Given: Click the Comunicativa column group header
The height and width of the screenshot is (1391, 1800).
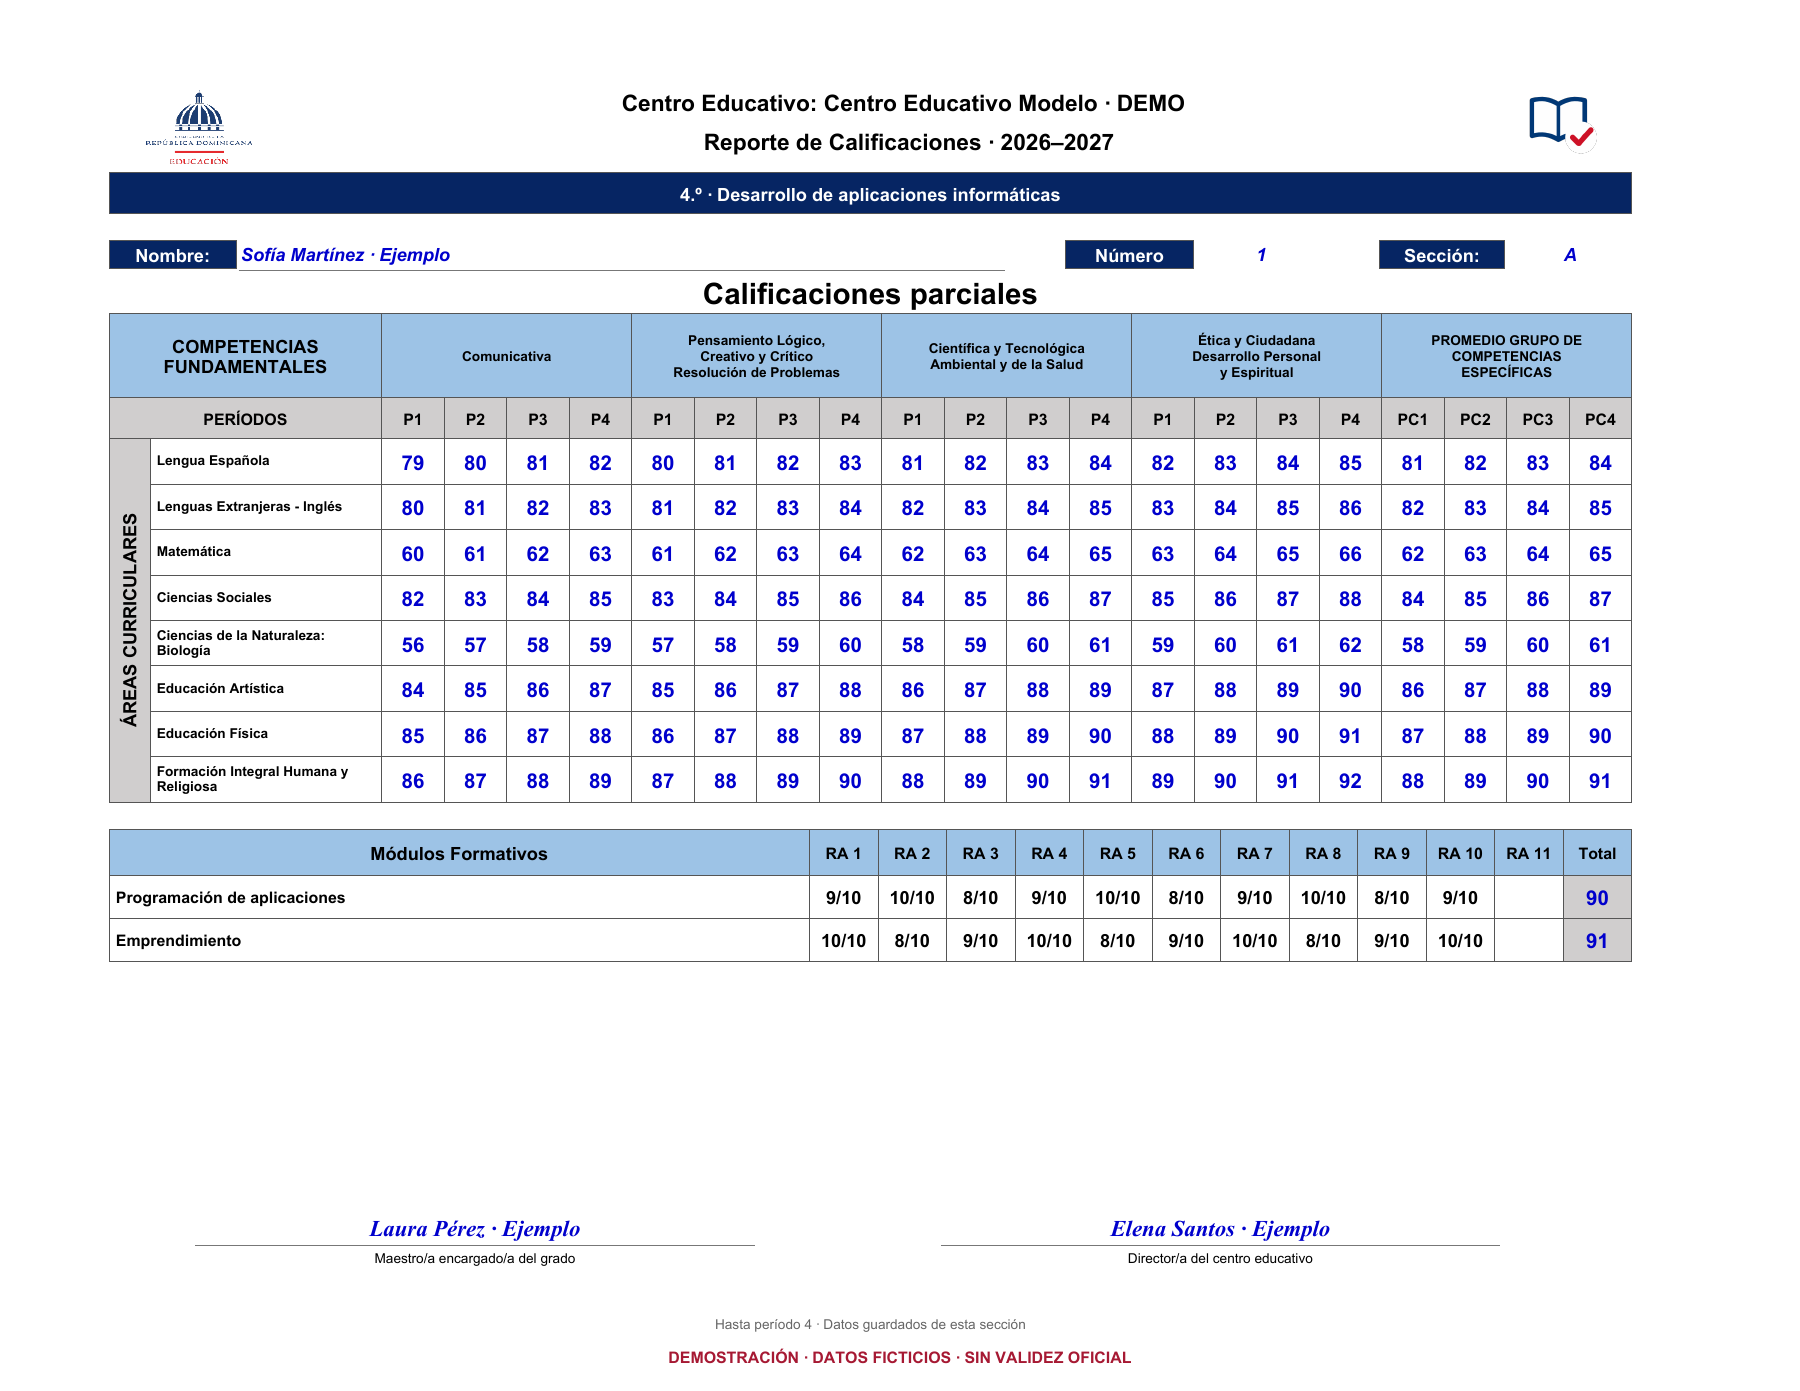Looking at the screenshot, I should (x=506, y=356).
